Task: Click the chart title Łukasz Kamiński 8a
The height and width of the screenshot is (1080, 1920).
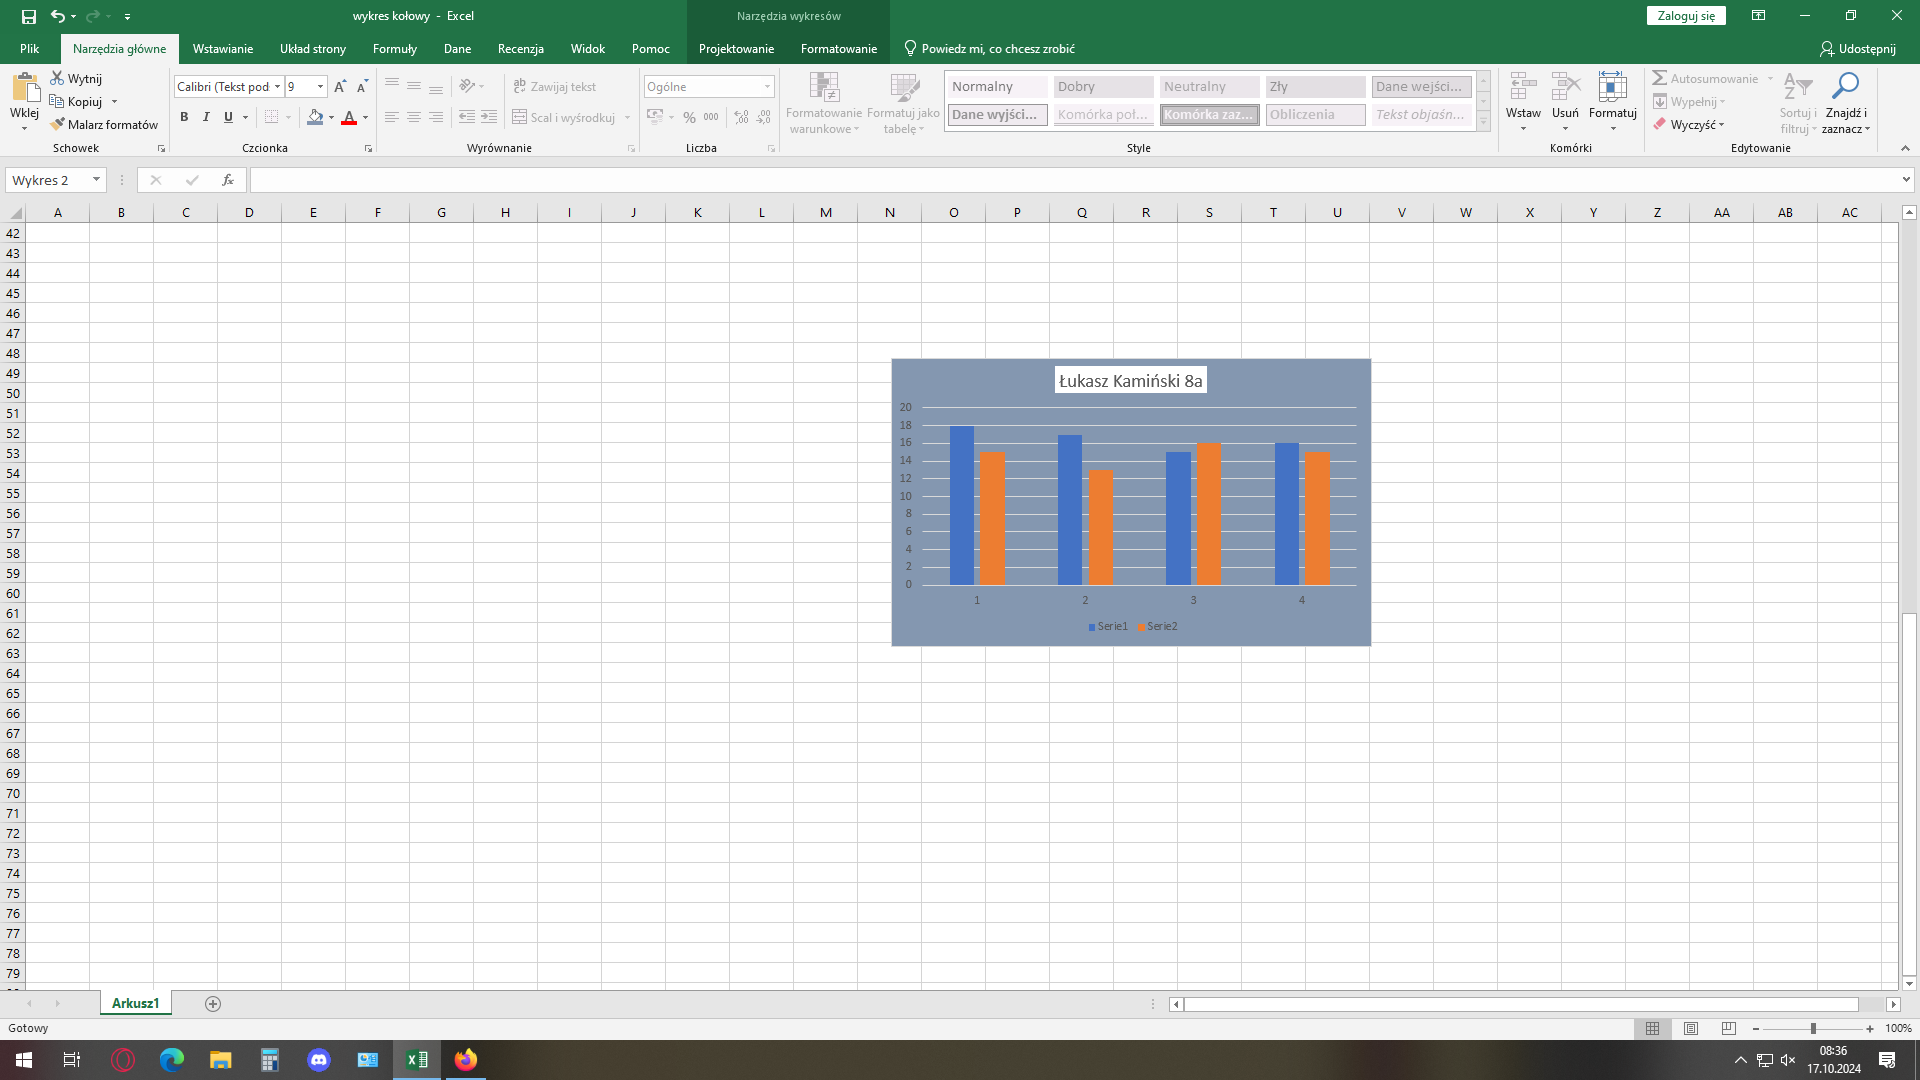Action: 1130,381
